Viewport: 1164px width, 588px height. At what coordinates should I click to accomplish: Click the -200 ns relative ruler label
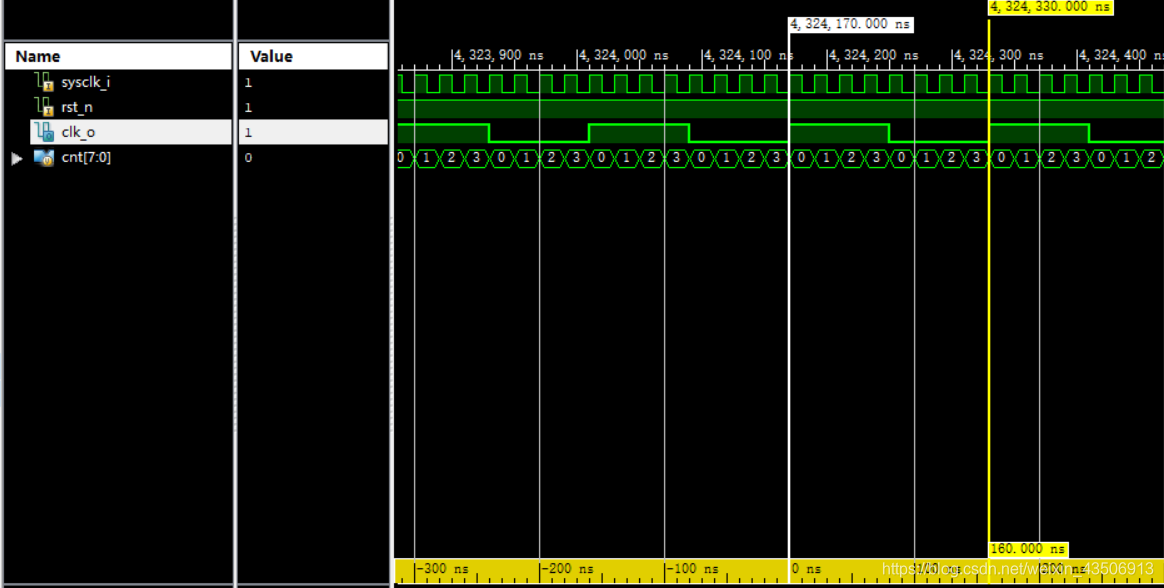[x=566, y=569]
